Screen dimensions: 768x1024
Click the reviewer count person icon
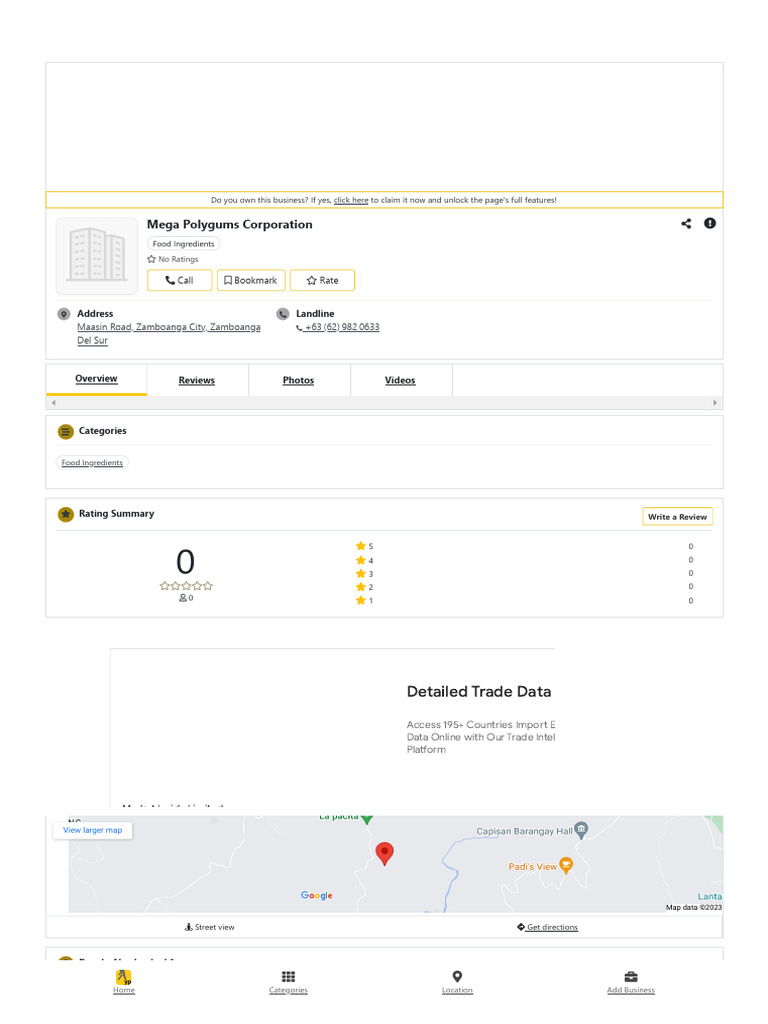coord(183,598)
